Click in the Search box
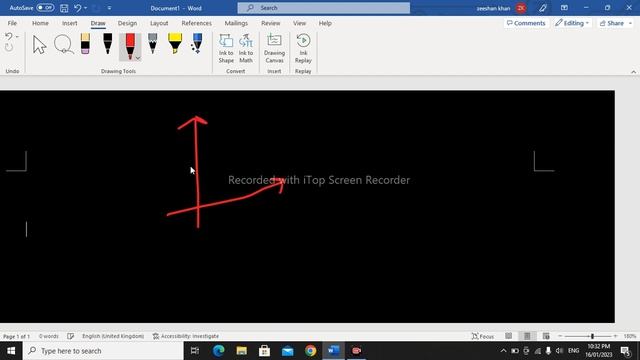The height and width of the screenshot is (360, 640). (x=324, y=8)
